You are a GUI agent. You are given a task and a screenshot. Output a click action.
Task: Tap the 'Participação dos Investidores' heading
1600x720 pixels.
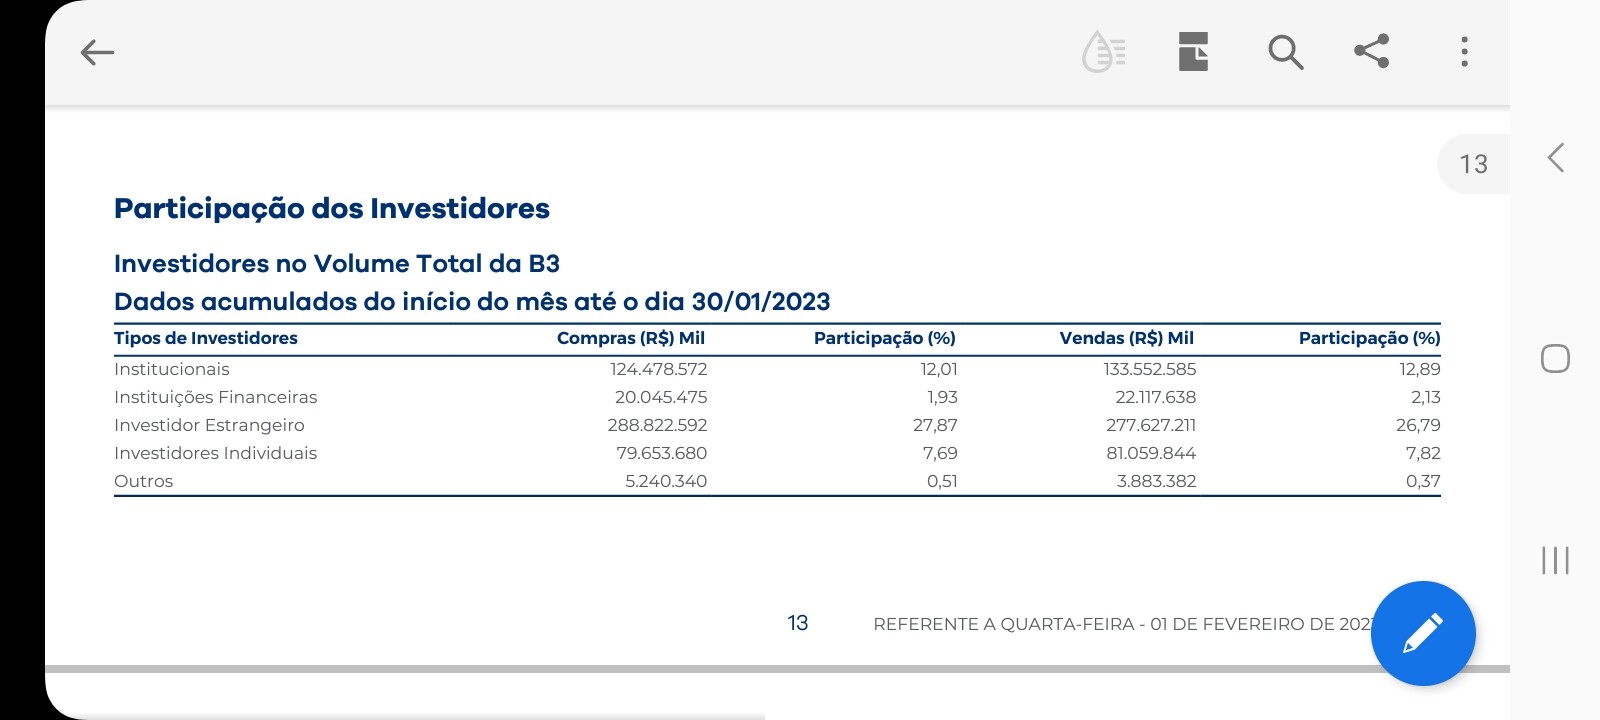332,209
